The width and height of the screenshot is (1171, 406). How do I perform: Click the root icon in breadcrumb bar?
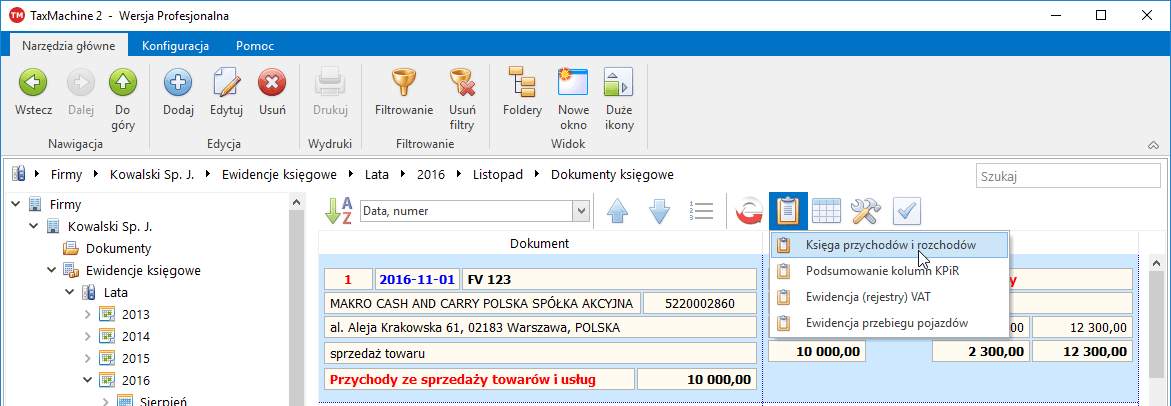pyautogui.click(x=19, y=175)
